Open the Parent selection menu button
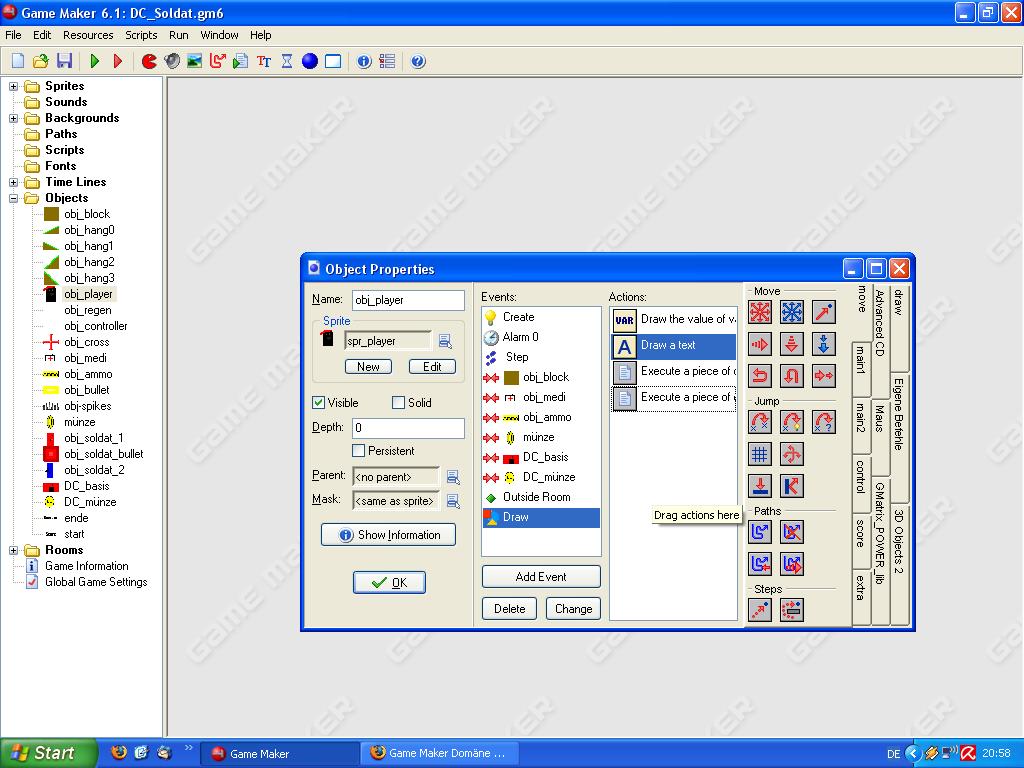Viewport: 1024px width, 768px height. 453,477
